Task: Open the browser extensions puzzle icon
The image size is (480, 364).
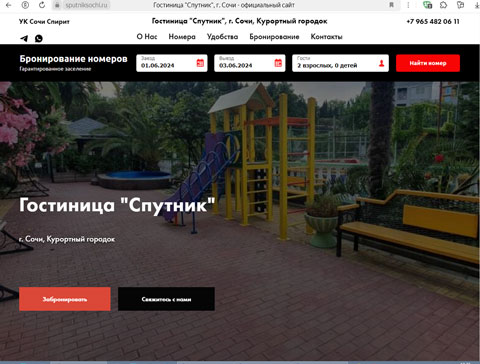Action: pos(443,5)
